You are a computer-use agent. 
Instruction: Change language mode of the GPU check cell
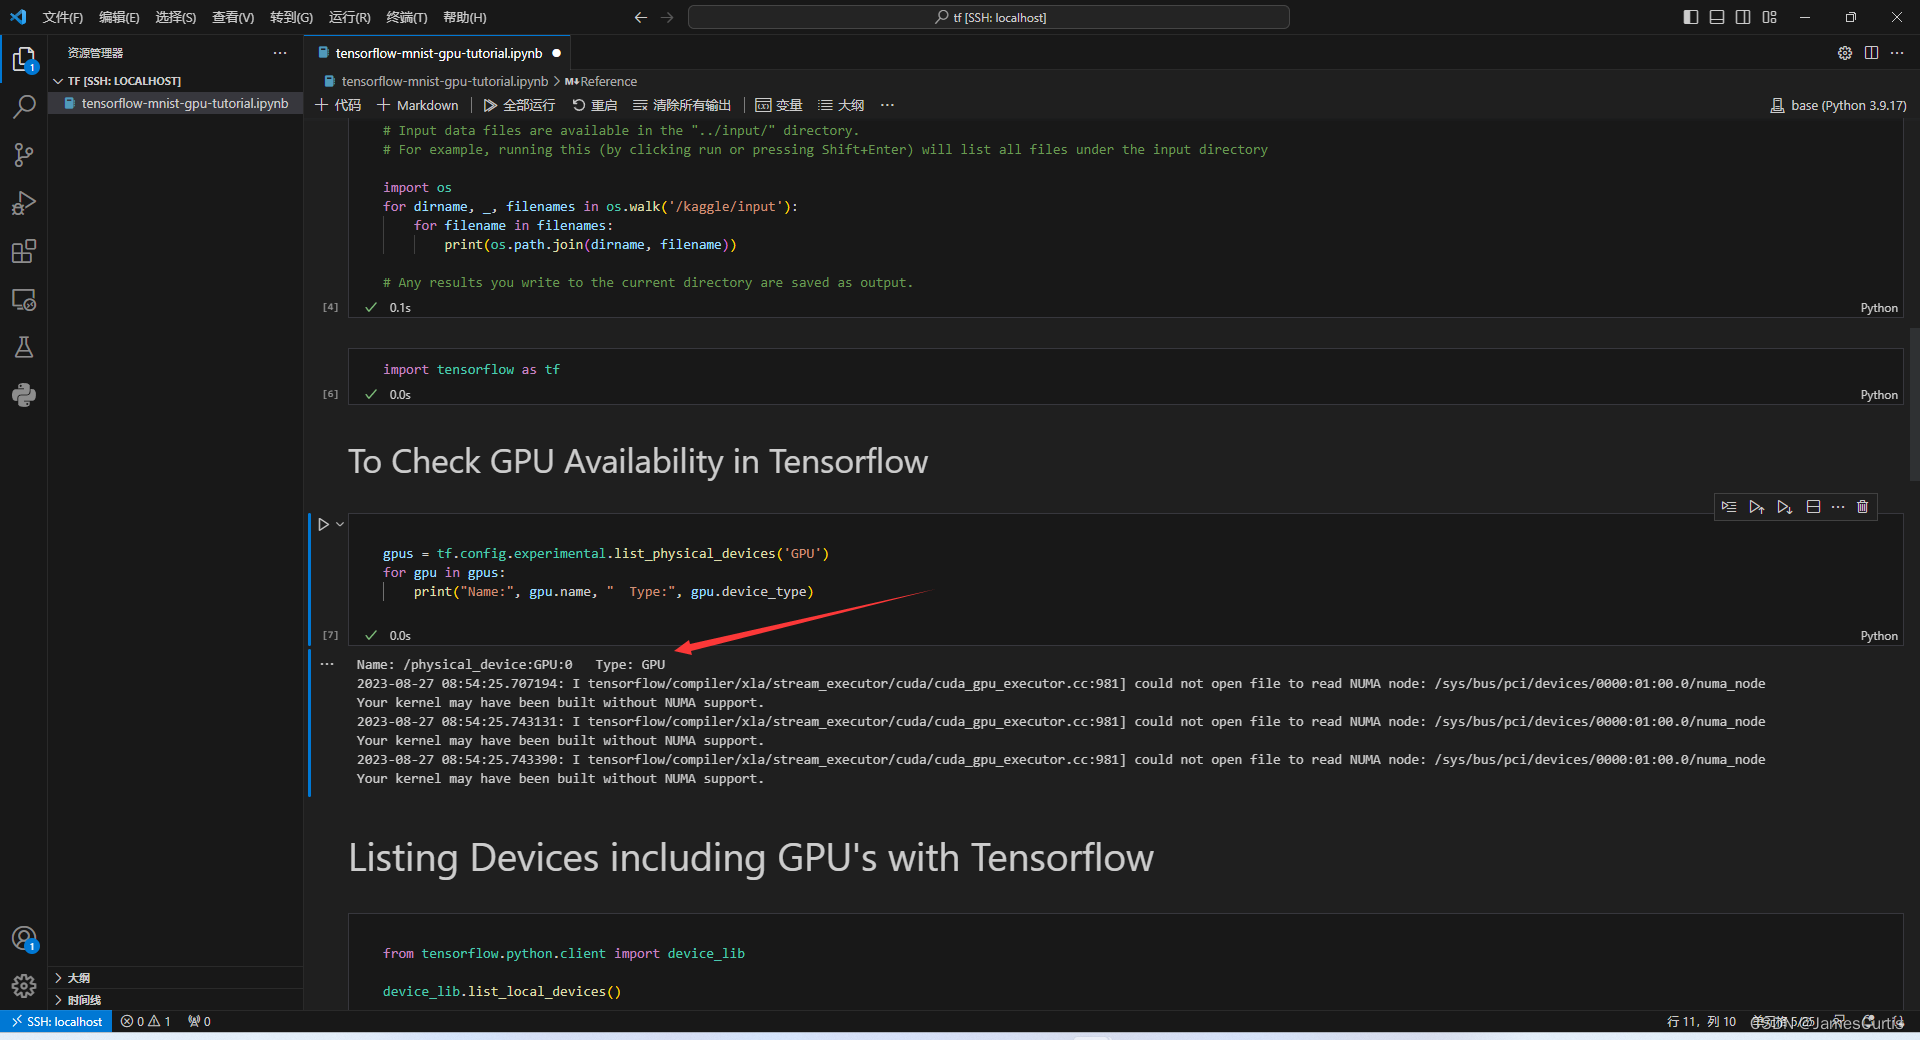click(x=1879, y=636)
